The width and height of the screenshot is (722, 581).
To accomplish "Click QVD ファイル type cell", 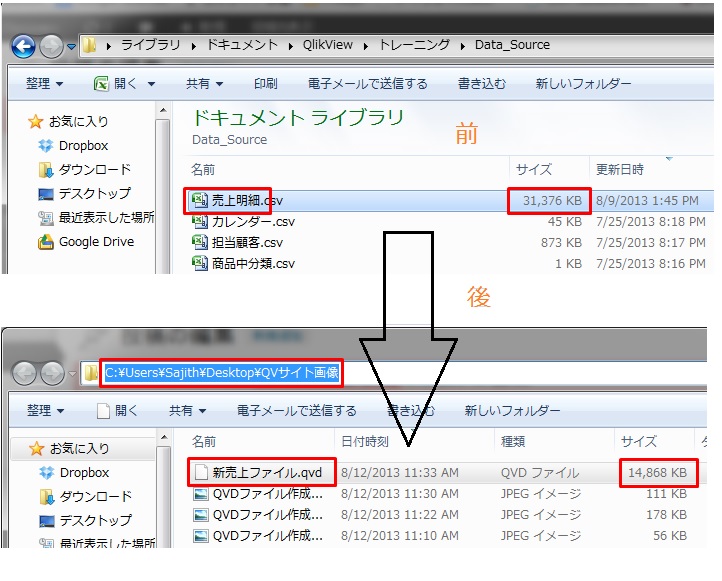I will click(540, 473).
